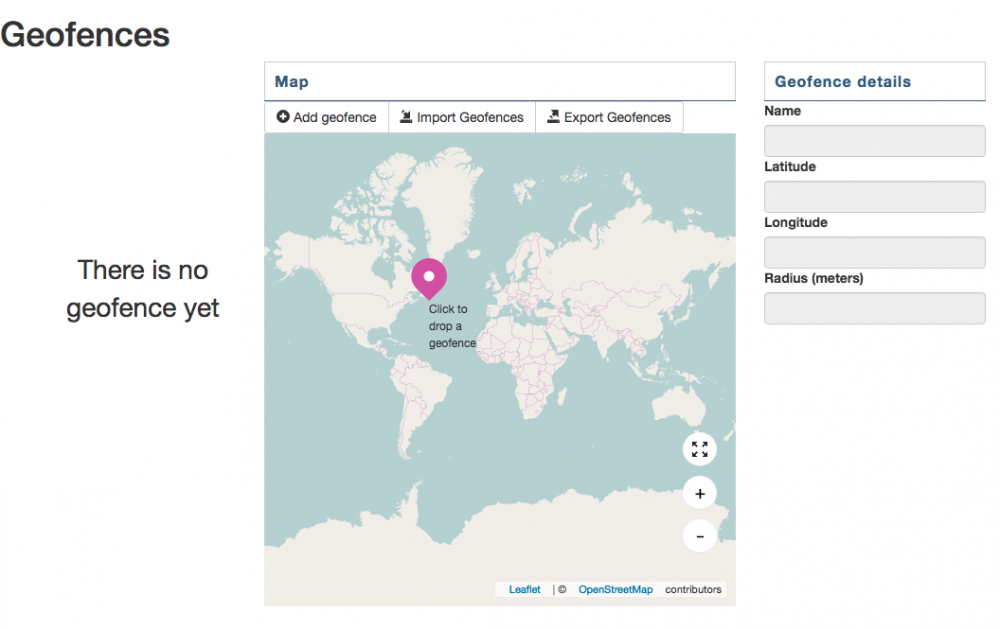The height and width of the screenshot is (629, 1000).
Task: Open the Leaflet link
Action: point(524,589)
